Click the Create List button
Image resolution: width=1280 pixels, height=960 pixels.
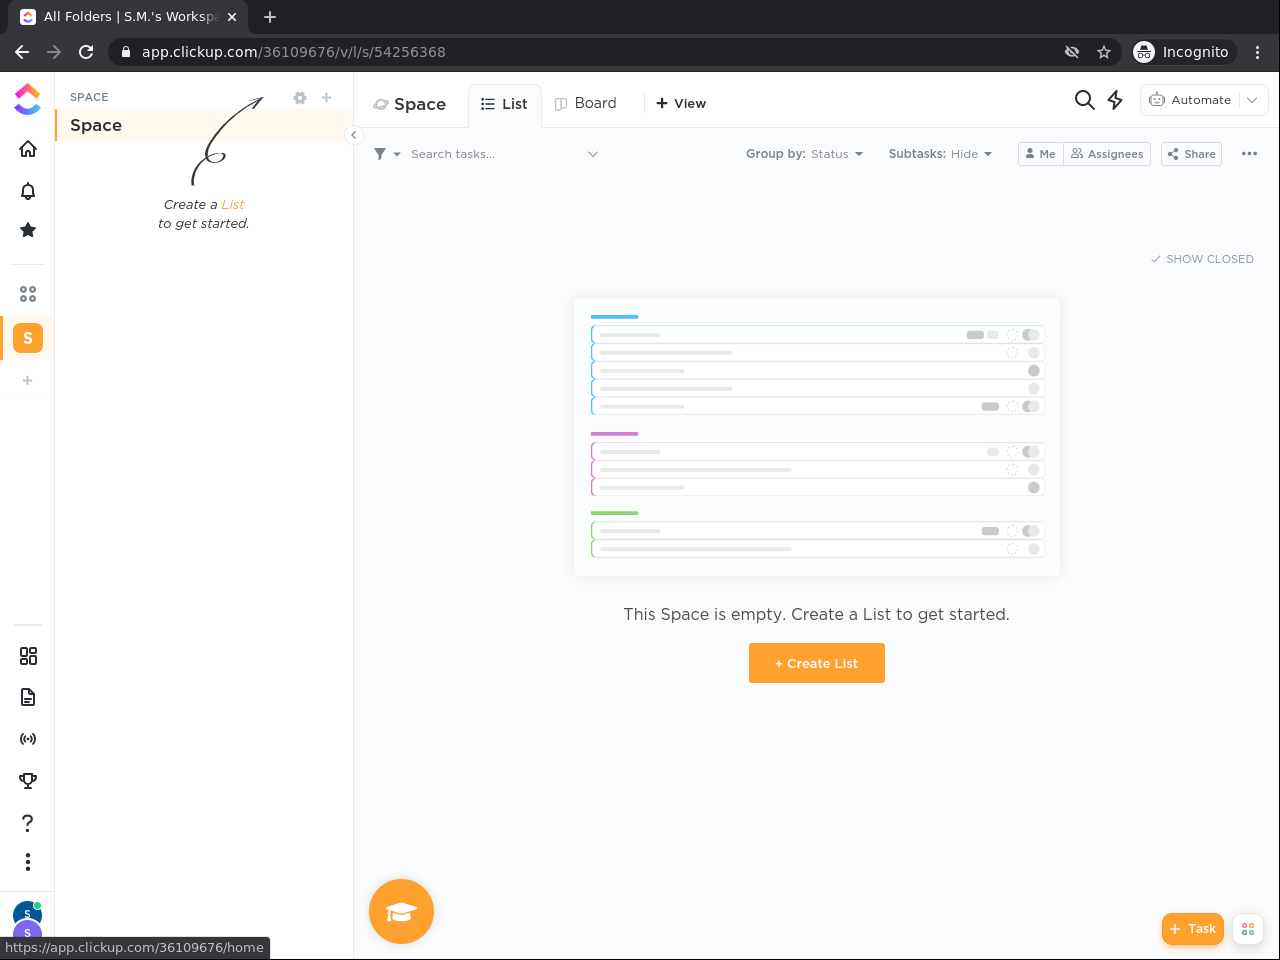click(817, 663)
